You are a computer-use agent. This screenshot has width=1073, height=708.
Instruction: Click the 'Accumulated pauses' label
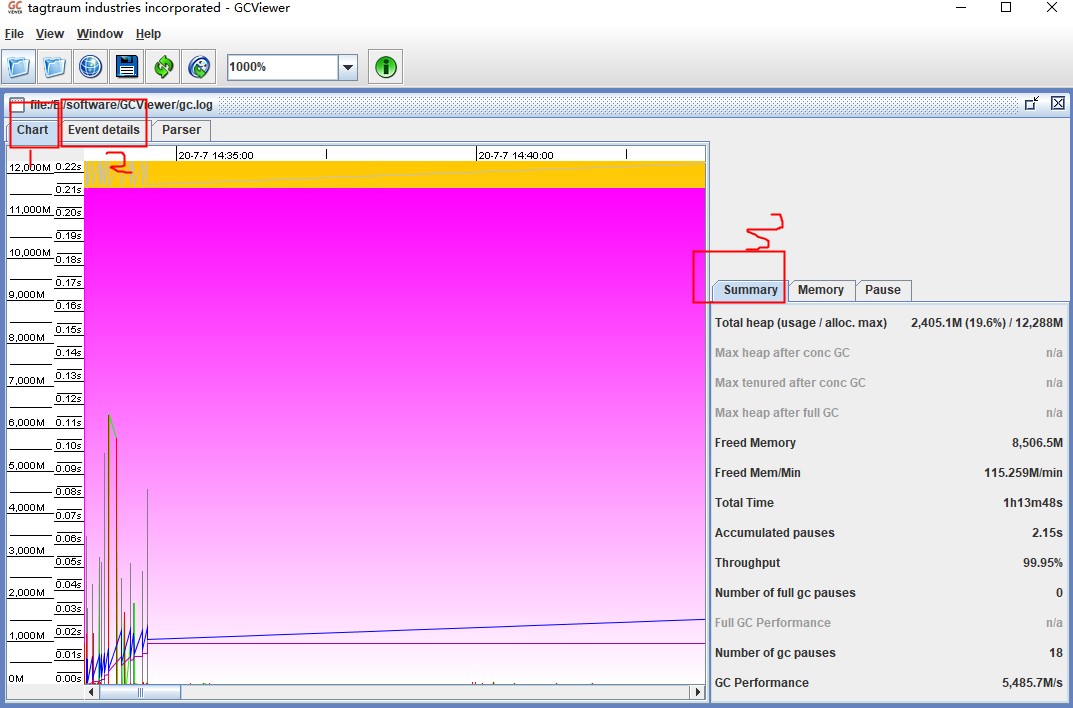[775, 533]
